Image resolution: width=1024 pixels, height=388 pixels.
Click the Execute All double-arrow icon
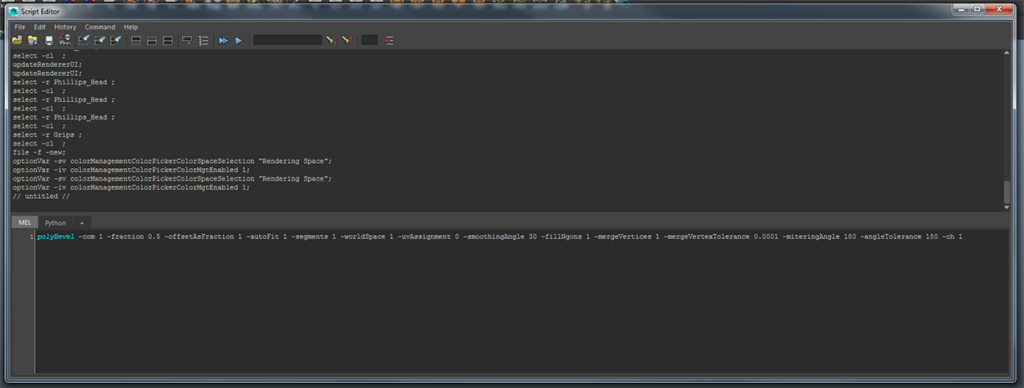point(223,40)
